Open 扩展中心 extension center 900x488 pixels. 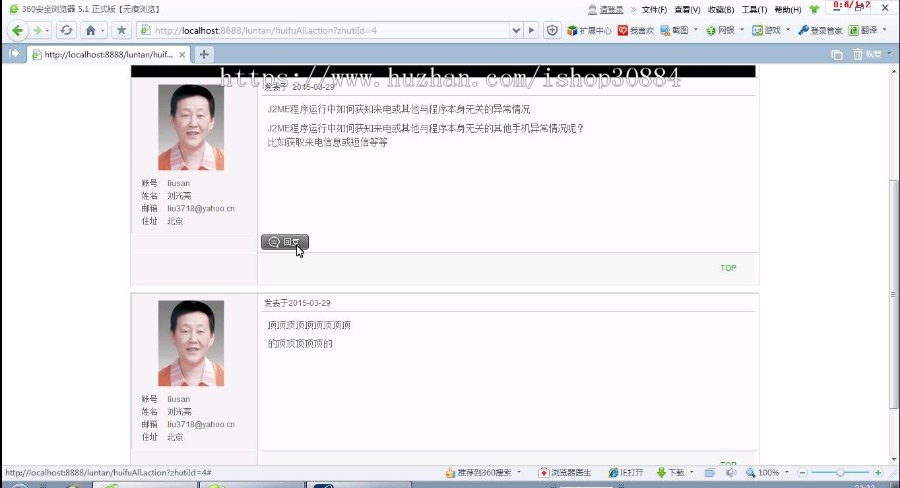click(x=589, y=30)
